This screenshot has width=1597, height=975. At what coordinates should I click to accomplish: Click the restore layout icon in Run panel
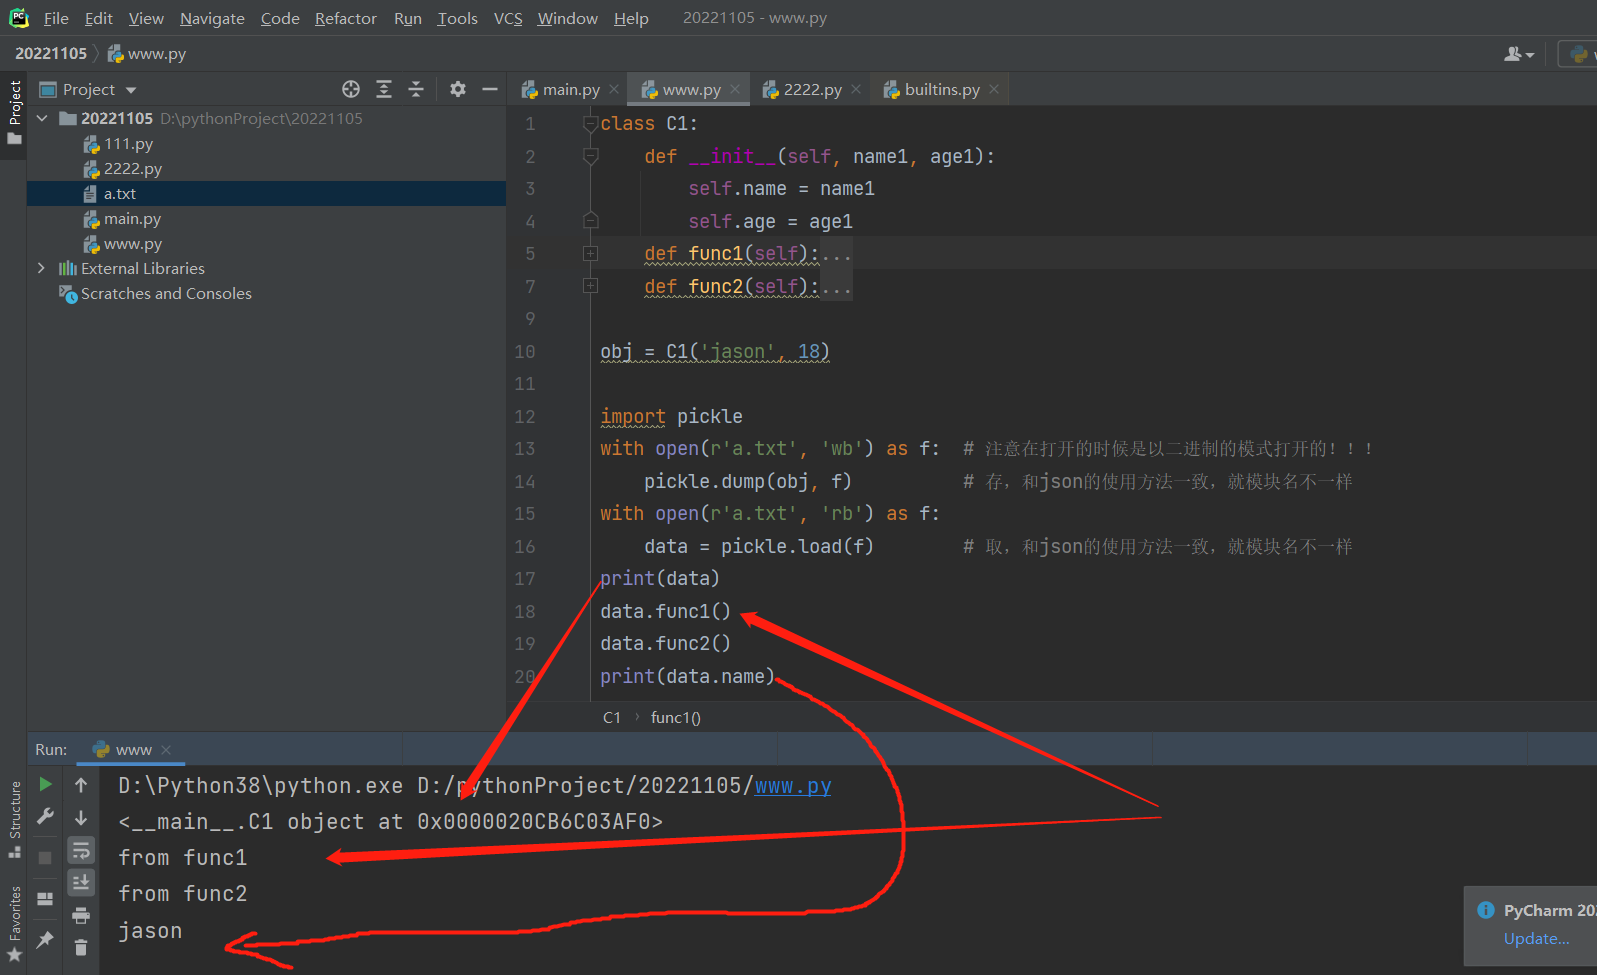point(45,899)
